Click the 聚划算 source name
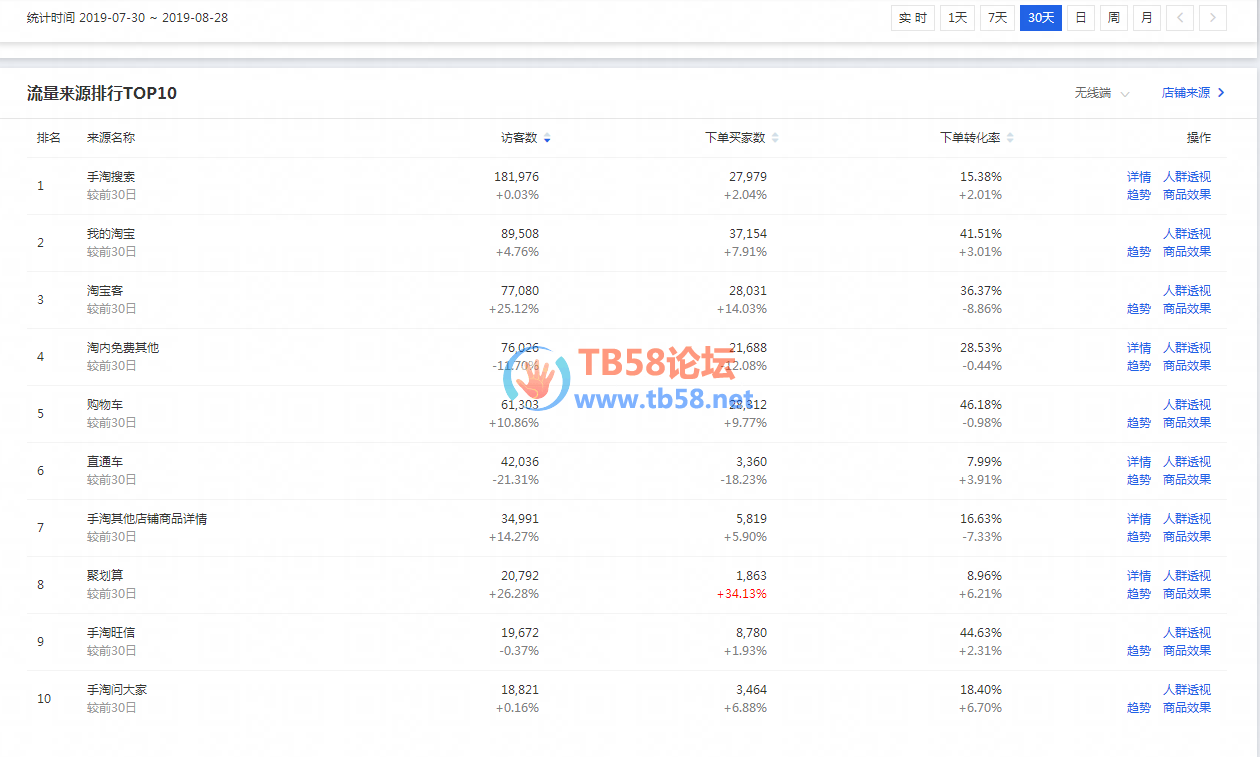The height and width of the screenshot is (757, 1260). click(x=105, y=576)
